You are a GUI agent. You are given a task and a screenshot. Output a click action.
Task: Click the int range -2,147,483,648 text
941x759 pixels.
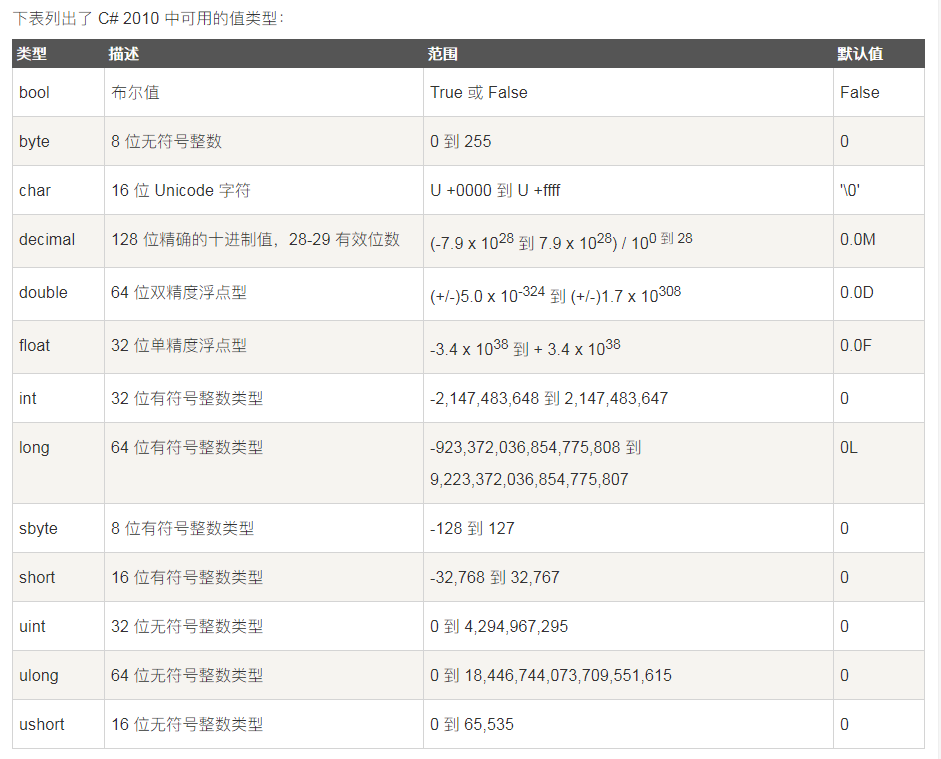pyautogui.click(x=484, y=398)
